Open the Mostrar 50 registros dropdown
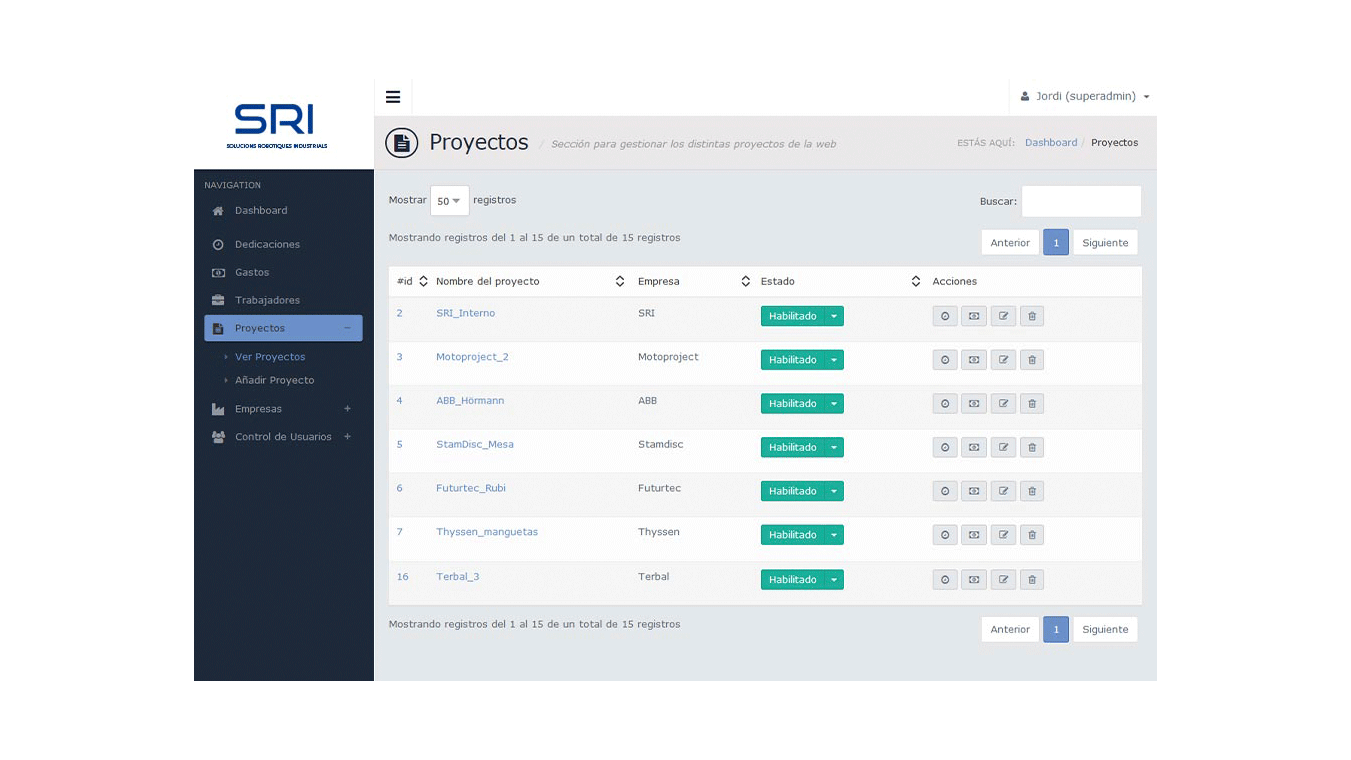The width and height of the screenshot is (1351, 760). click(449, 201)
